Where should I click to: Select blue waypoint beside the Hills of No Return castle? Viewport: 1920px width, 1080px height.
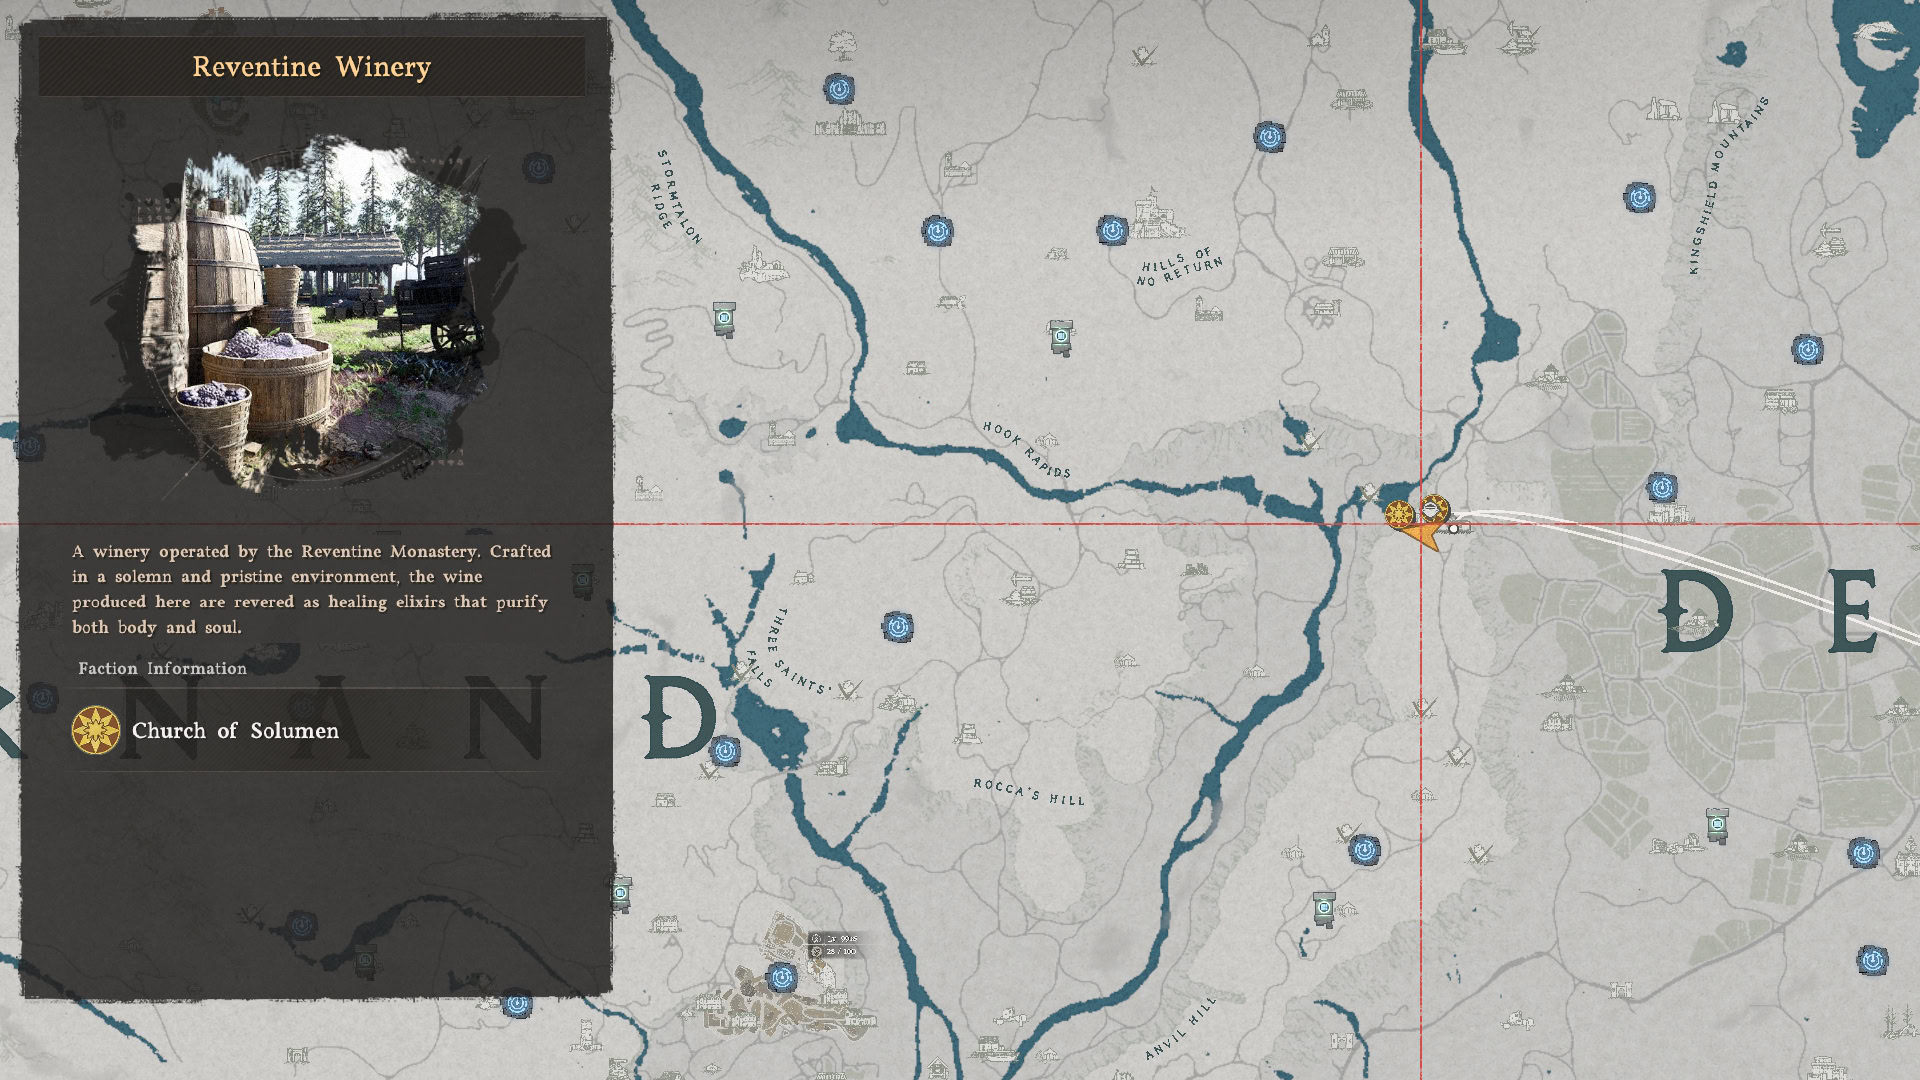(1112, 231)
